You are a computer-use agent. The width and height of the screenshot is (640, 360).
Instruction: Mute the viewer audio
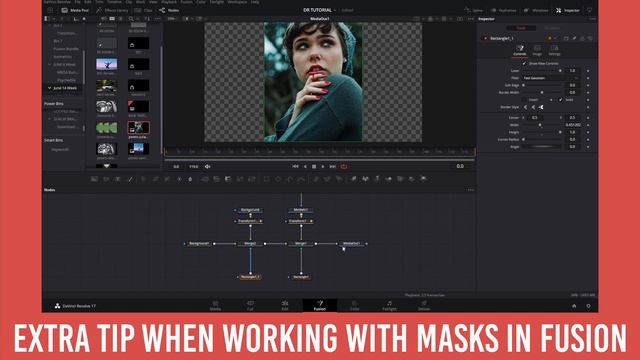click(x=207, y=167)
